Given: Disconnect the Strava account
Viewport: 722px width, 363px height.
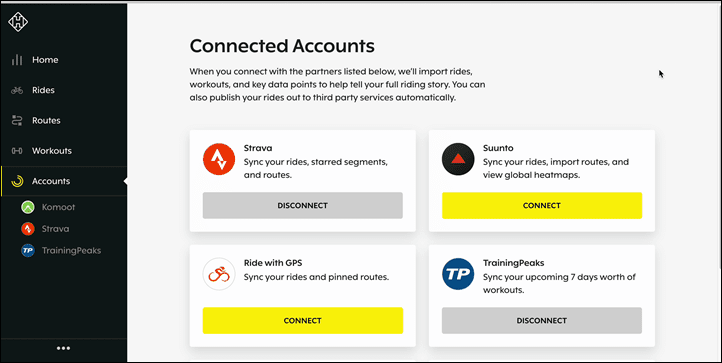Looking at the screenshot, I should coord(303,205).
